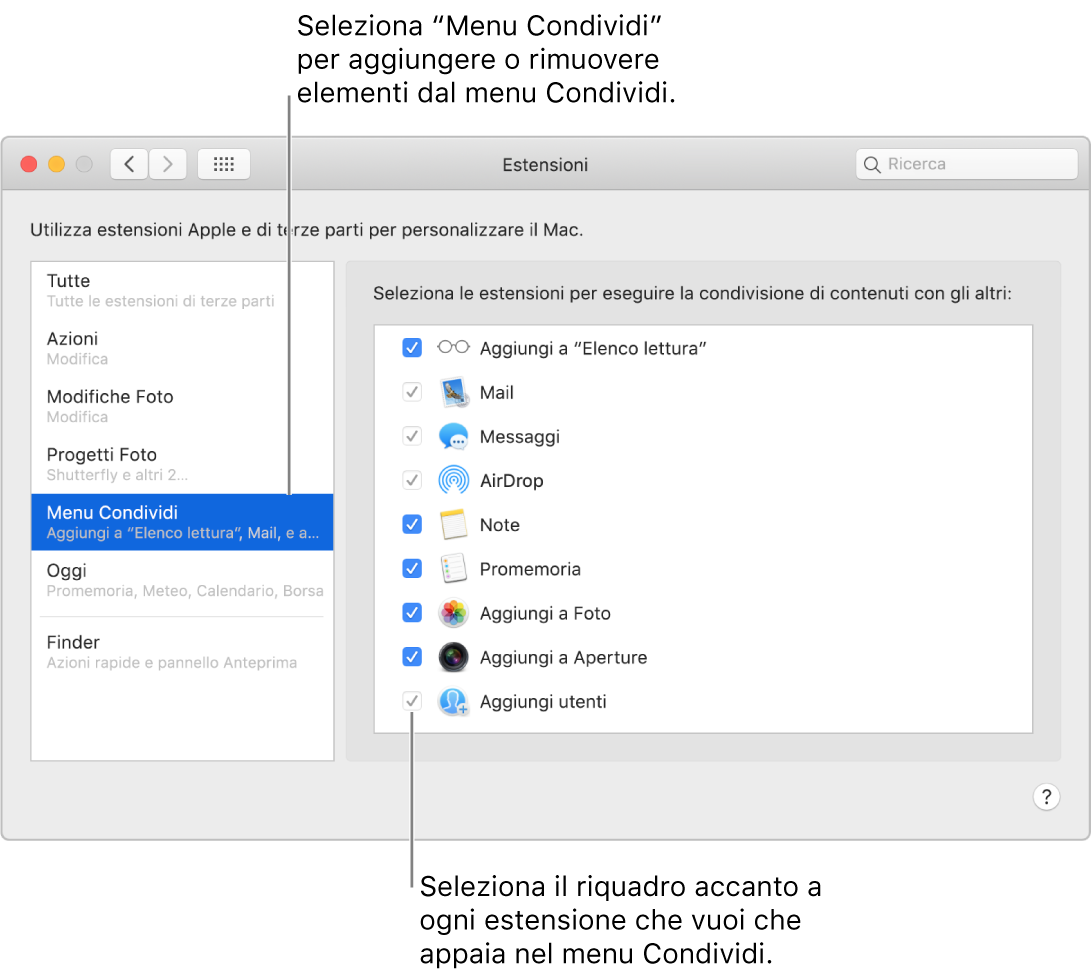
Task: Select Progetti Foto in sidebar
Action: 182,464
